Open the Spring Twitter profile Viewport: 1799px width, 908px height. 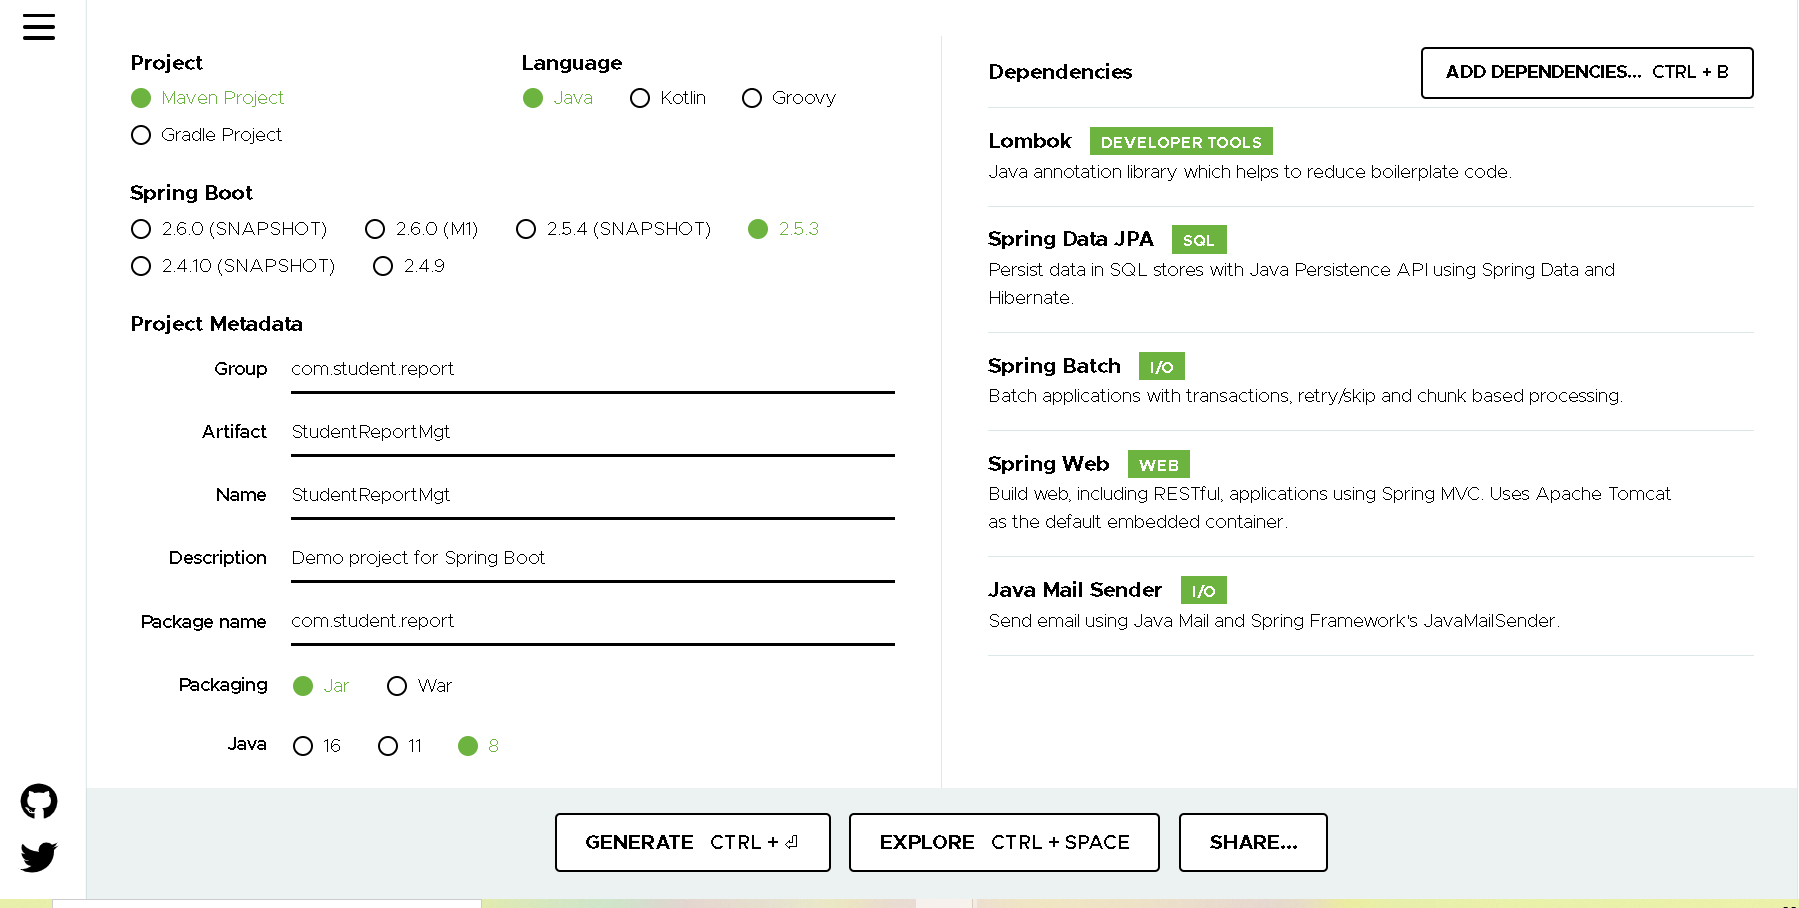click(x=39, y=857)
